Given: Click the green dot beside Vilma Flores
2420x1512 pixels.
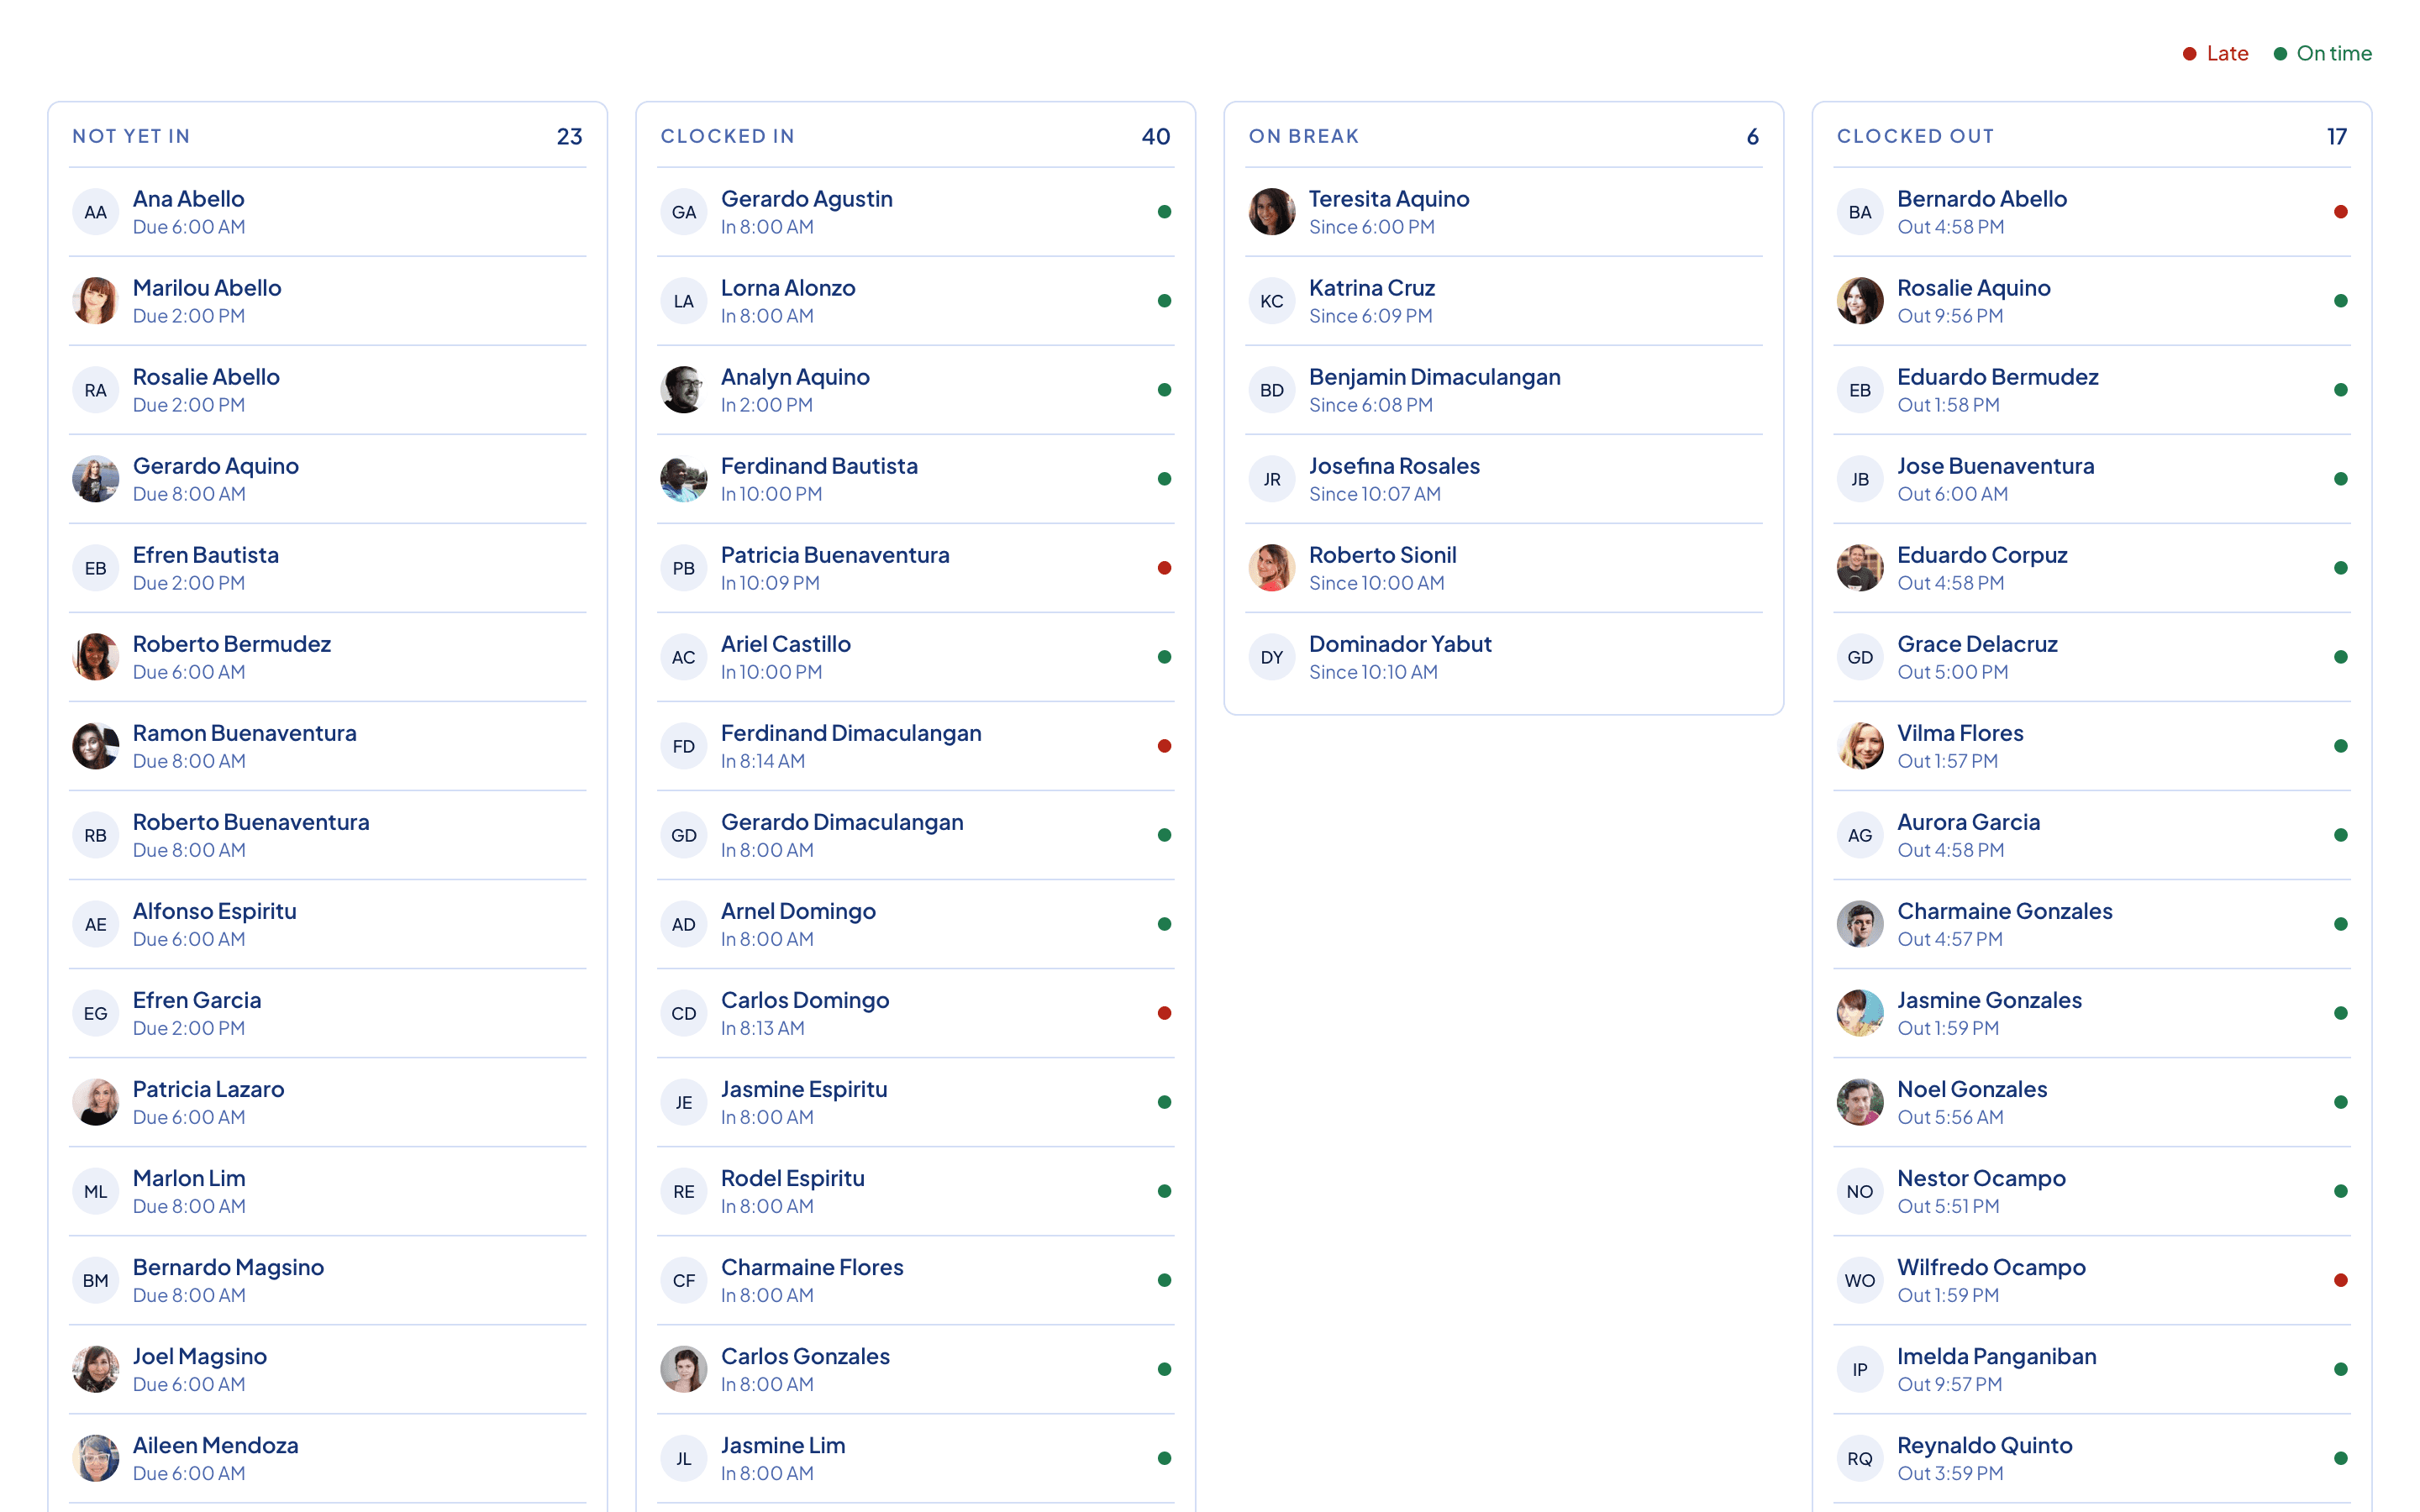Looking at the screenshot, I should point(2340,746).
